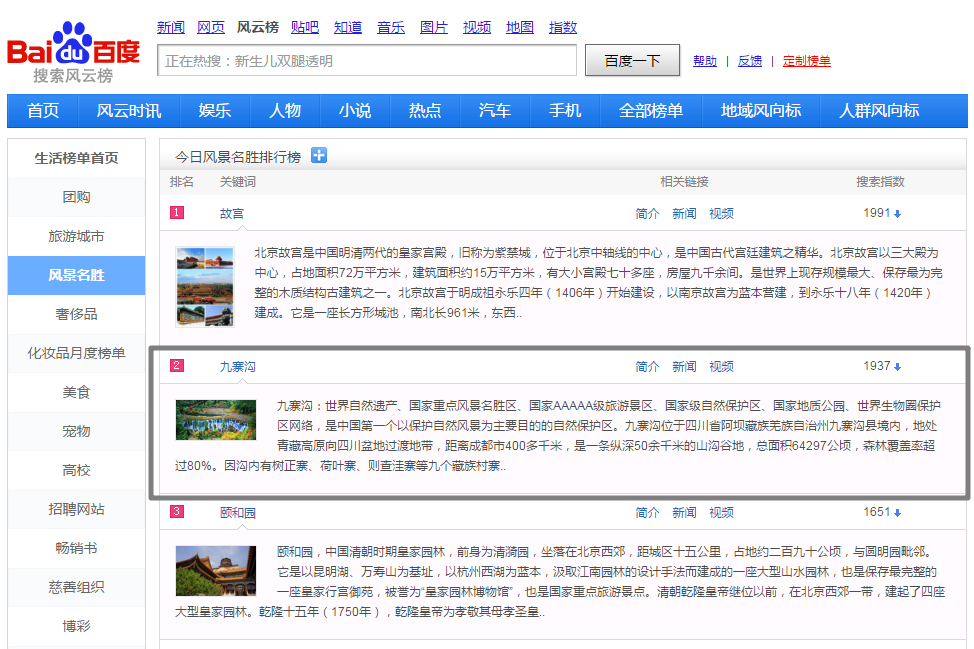Open the 音乐 top link
974x649 pixels.
tap(391, 27)
